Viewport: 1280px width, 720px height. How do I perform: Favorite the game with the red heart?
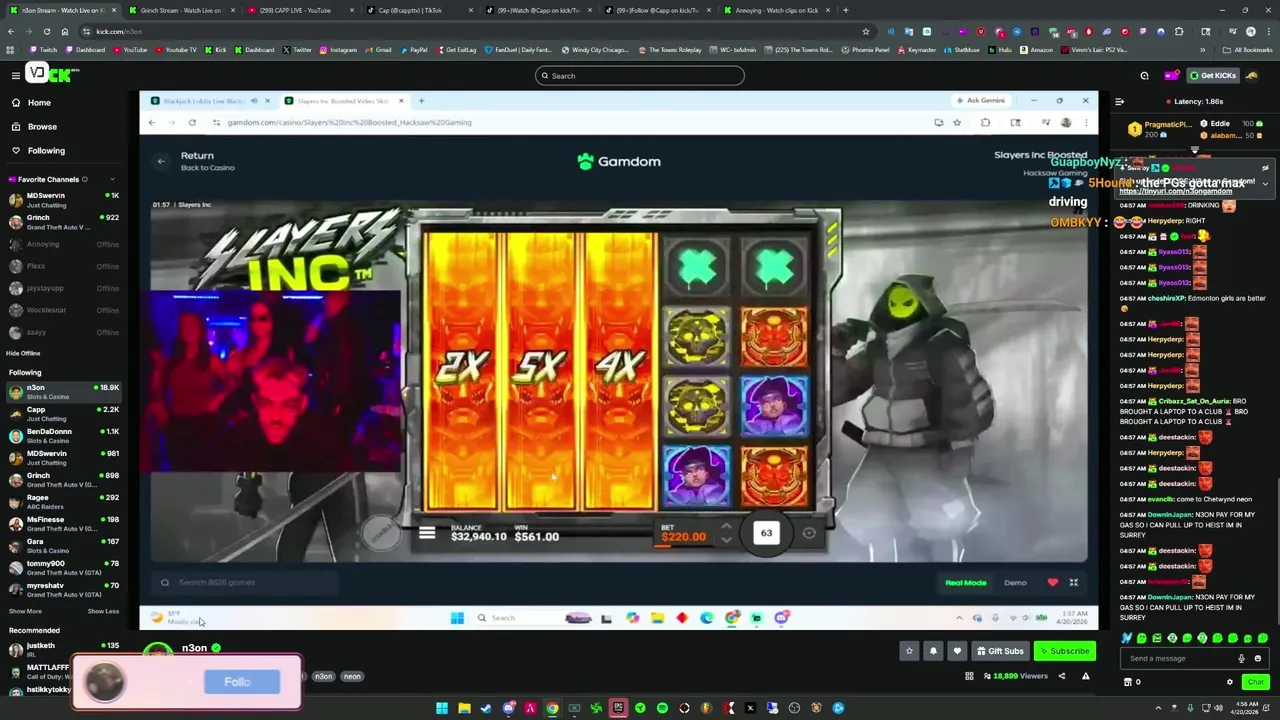(1053, 583)
